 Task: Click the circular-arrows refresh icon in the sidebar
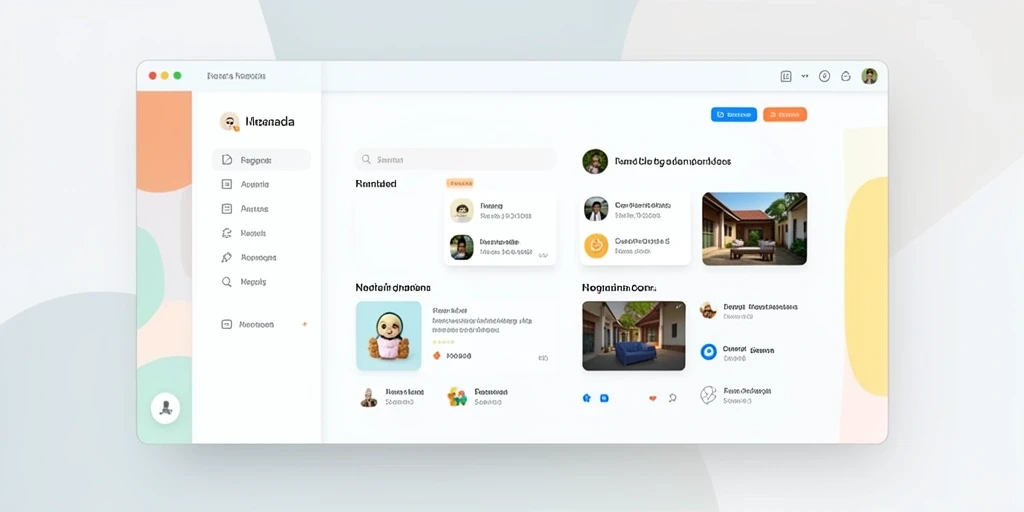[x=227, y=233]
